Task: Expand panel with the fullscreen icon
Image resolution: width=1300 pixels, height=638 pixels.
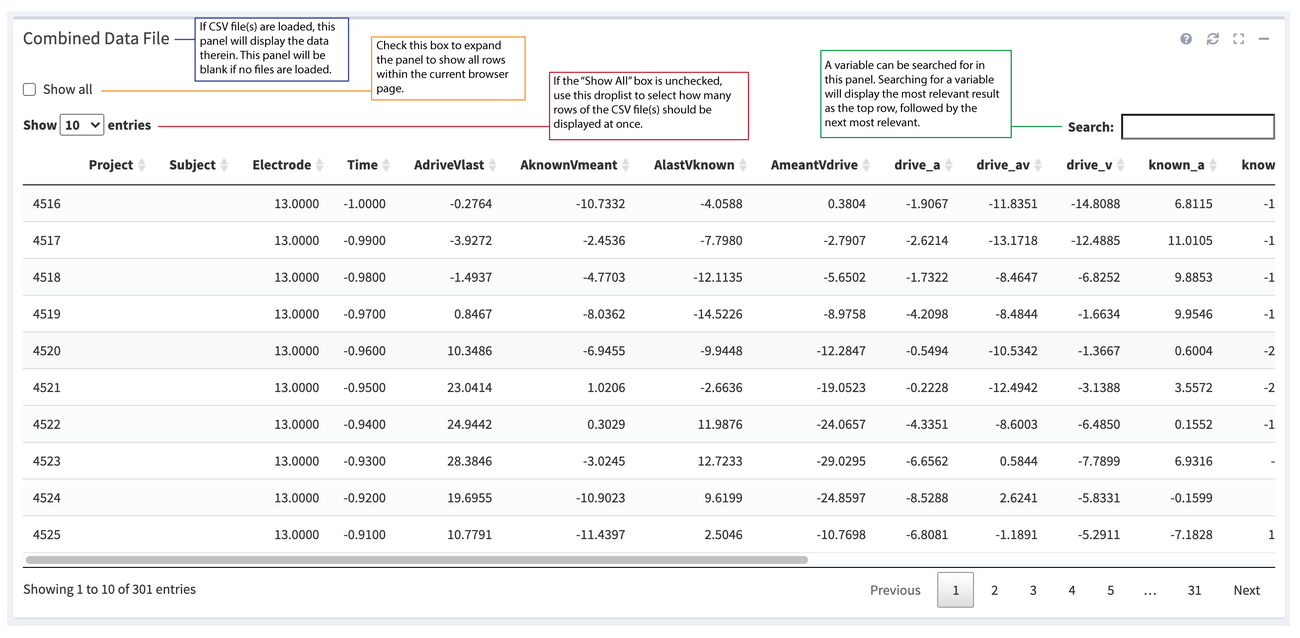Action: (x=1238, y=39)
